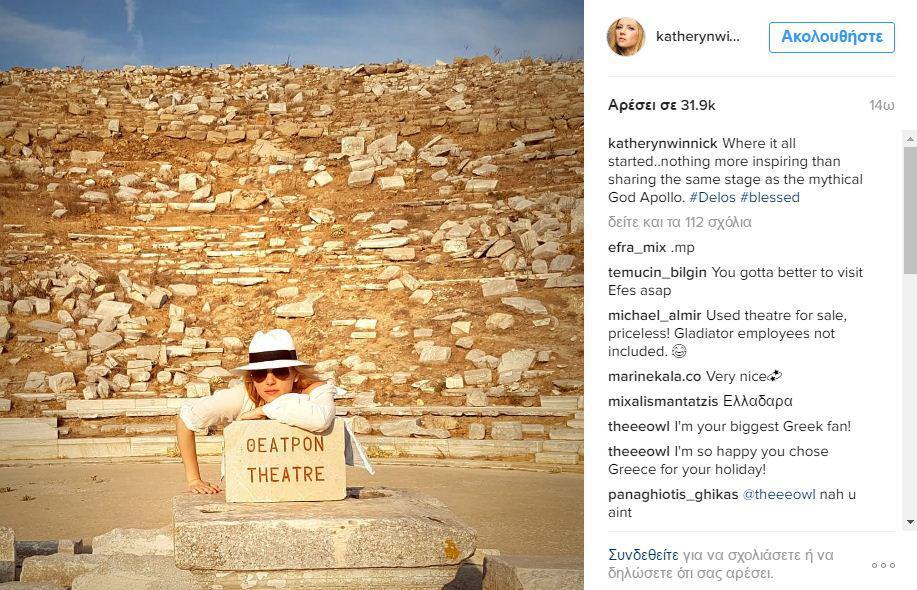The width and height of the screenshot is (917, 590).
Task: Click the Delos theatre photo
Action: 292,295
